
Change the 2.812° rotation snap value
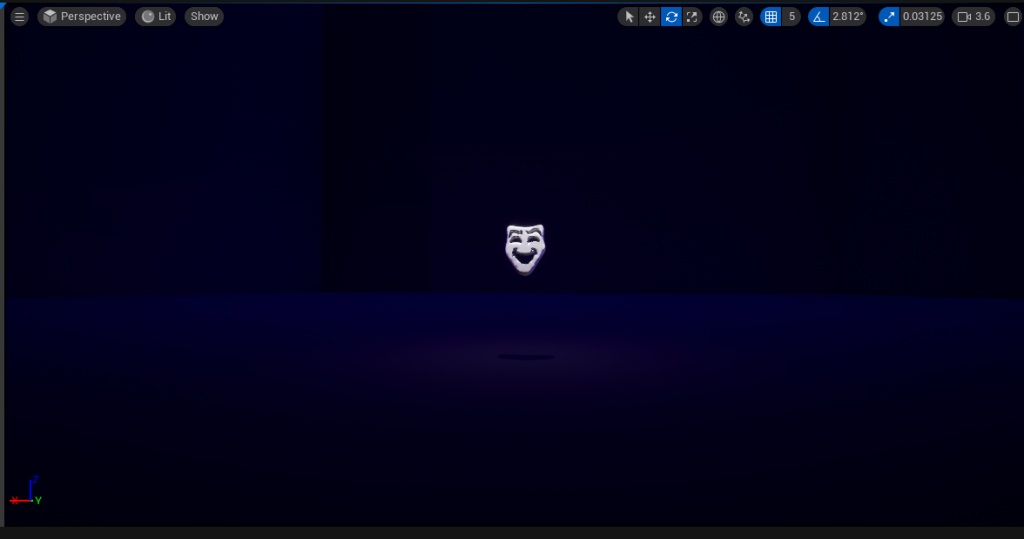[848, 16]
